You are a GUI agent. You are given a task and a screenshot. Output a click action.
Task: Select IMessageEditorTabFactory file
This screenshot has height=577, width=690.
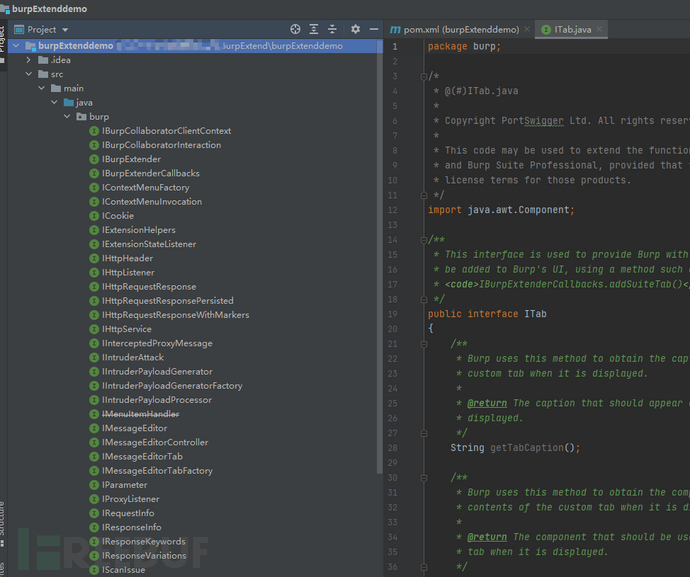tap(157, 470)
